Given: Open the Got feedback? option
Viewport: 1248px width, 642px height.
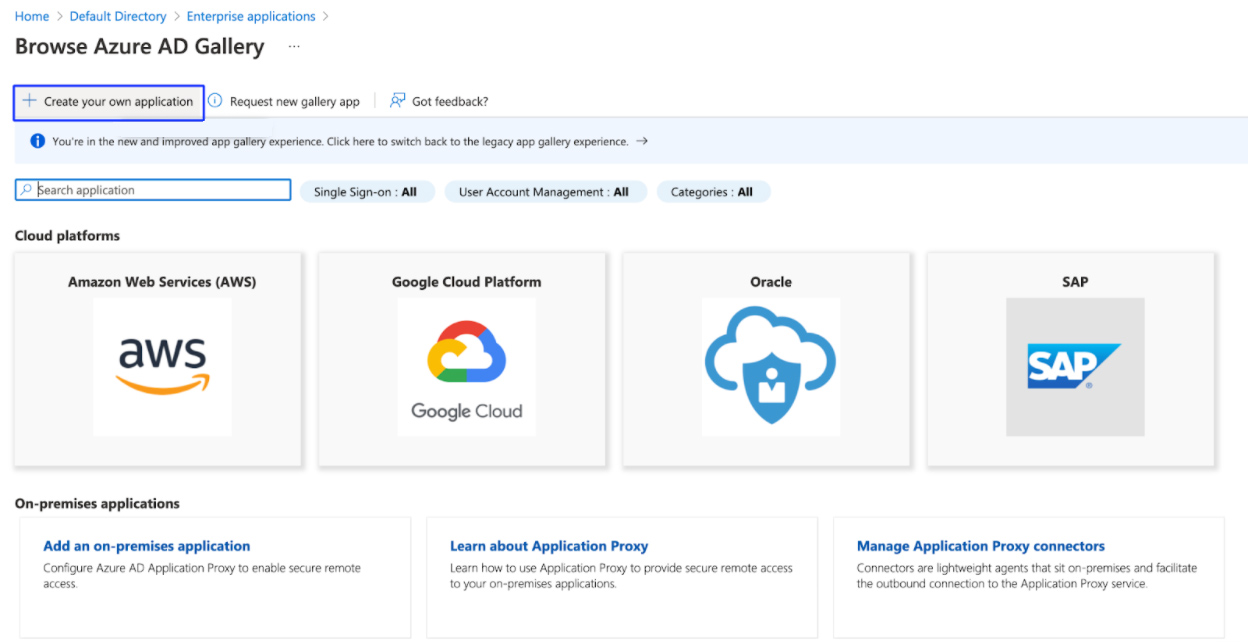Looking at the screenshot, I should [x=450, y=101].
